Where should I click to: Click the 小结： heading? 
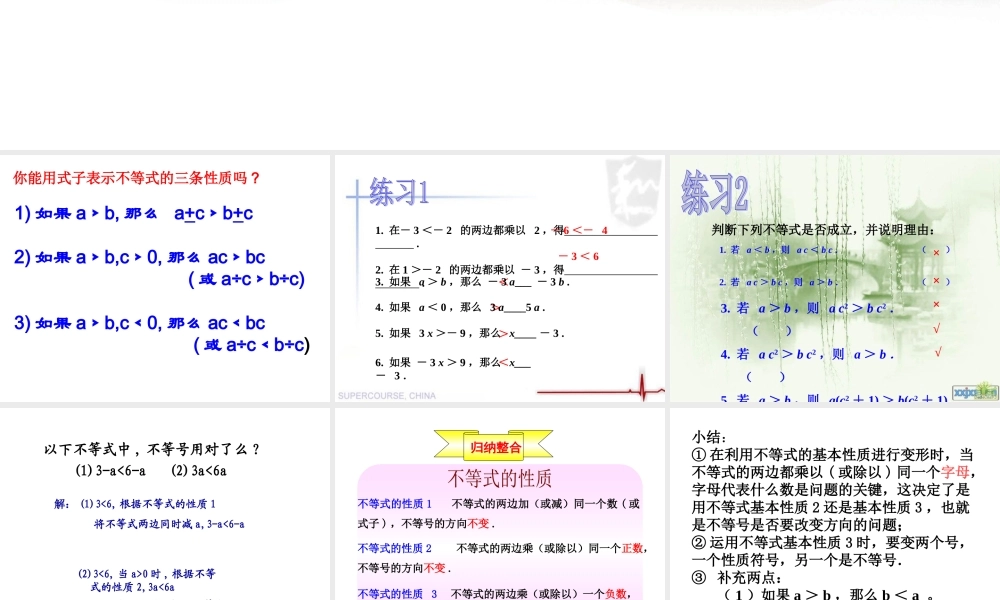pos(709,437)
